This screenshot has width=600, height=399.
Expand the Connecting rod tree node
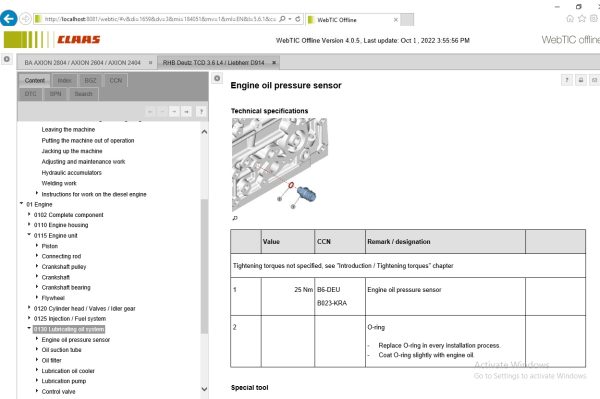coord(37,256)
